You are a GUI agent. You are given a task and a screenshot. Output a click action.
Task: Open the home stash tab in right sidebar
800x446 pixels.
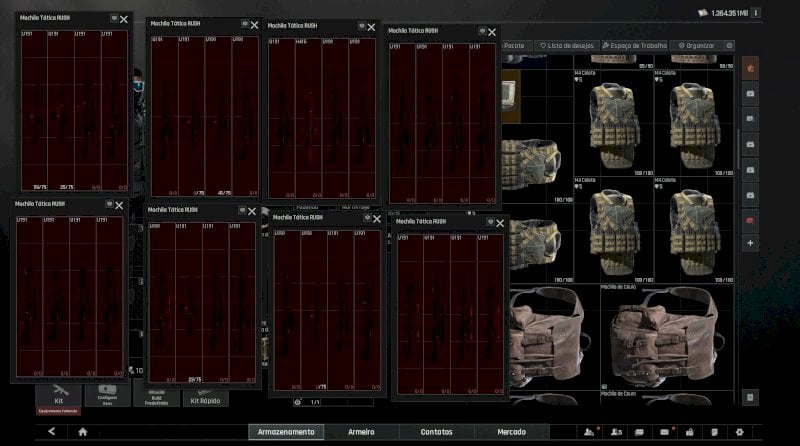click(x=750, y=68)
